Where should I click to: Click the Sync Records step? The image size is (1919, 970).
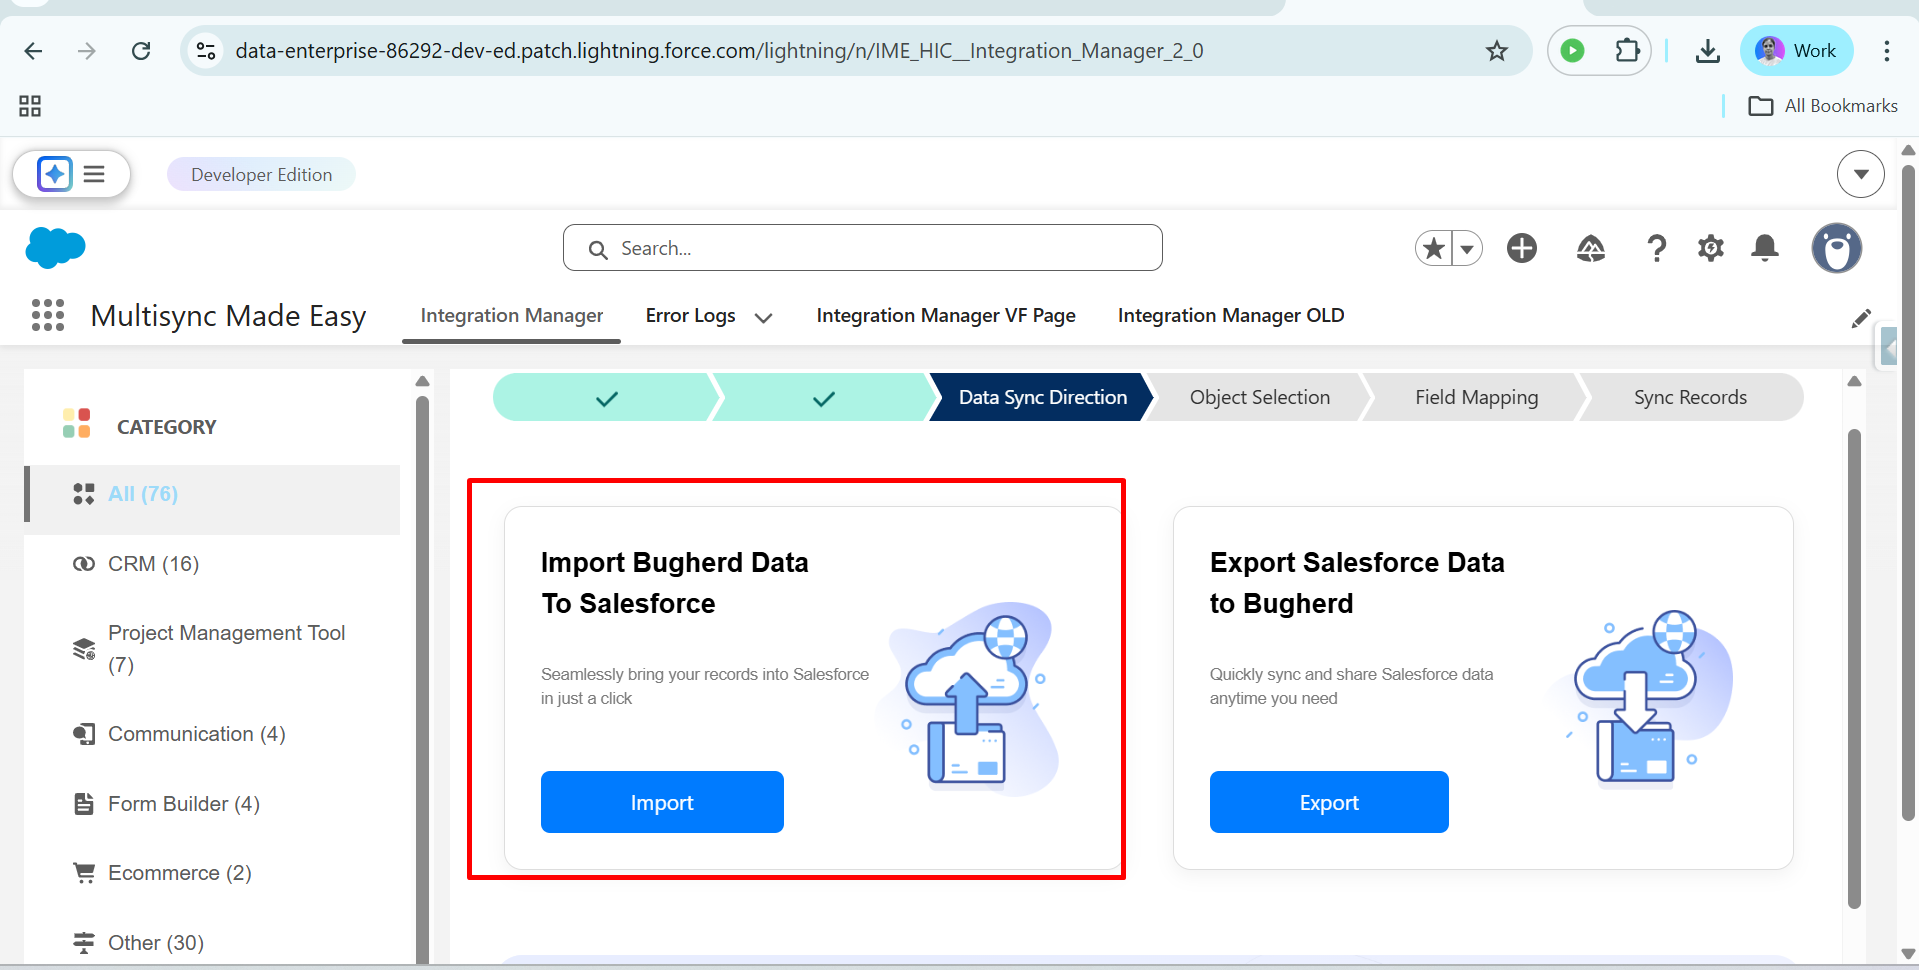pos(1690,398)
